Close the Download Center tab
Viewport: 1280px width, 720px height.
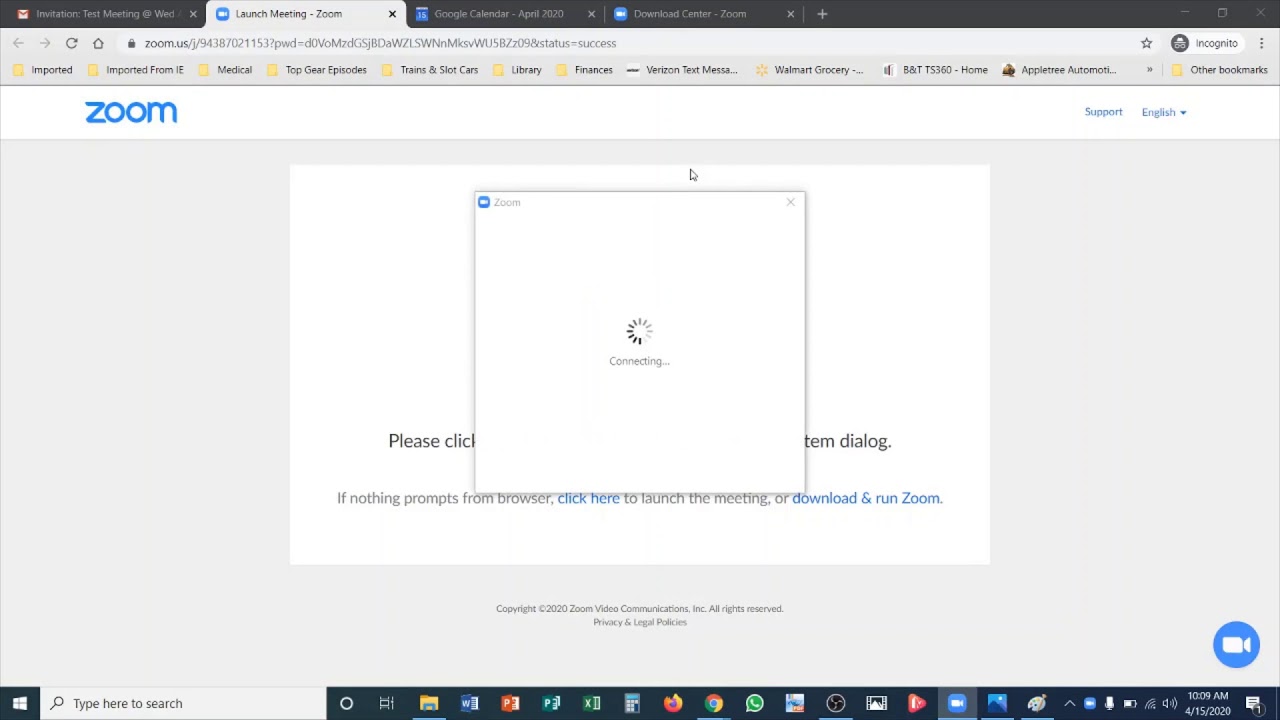(x=790, y=14)
